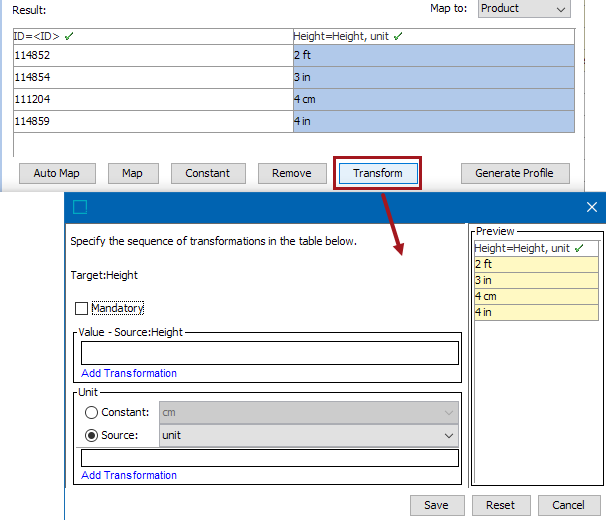Click Add Transformation link under Value
The image size is (606, 520).
pyautogui.click(x=129, y=373)
